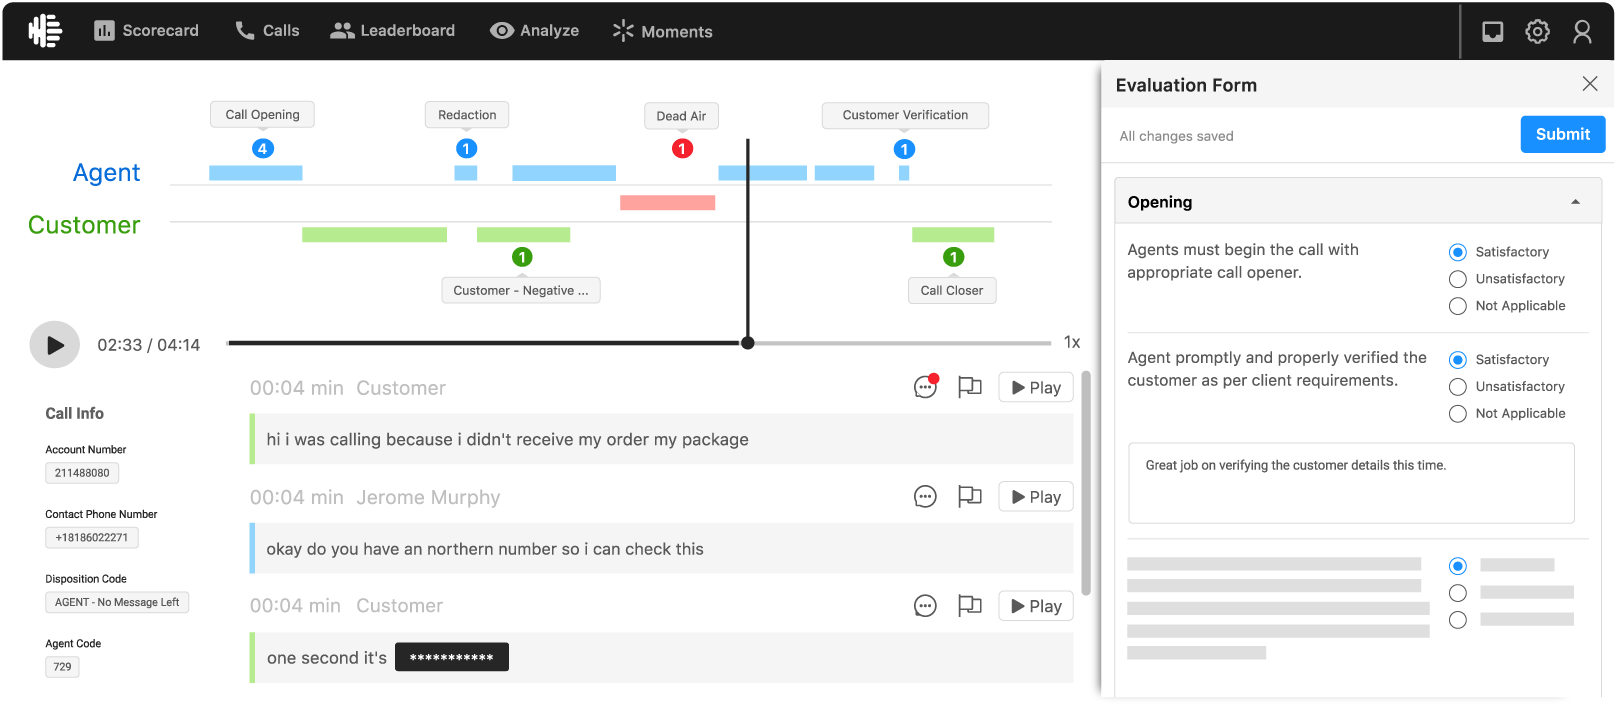Switch to the Analyze page
The height and width of the screenshot is (706, 1616).
534,31
